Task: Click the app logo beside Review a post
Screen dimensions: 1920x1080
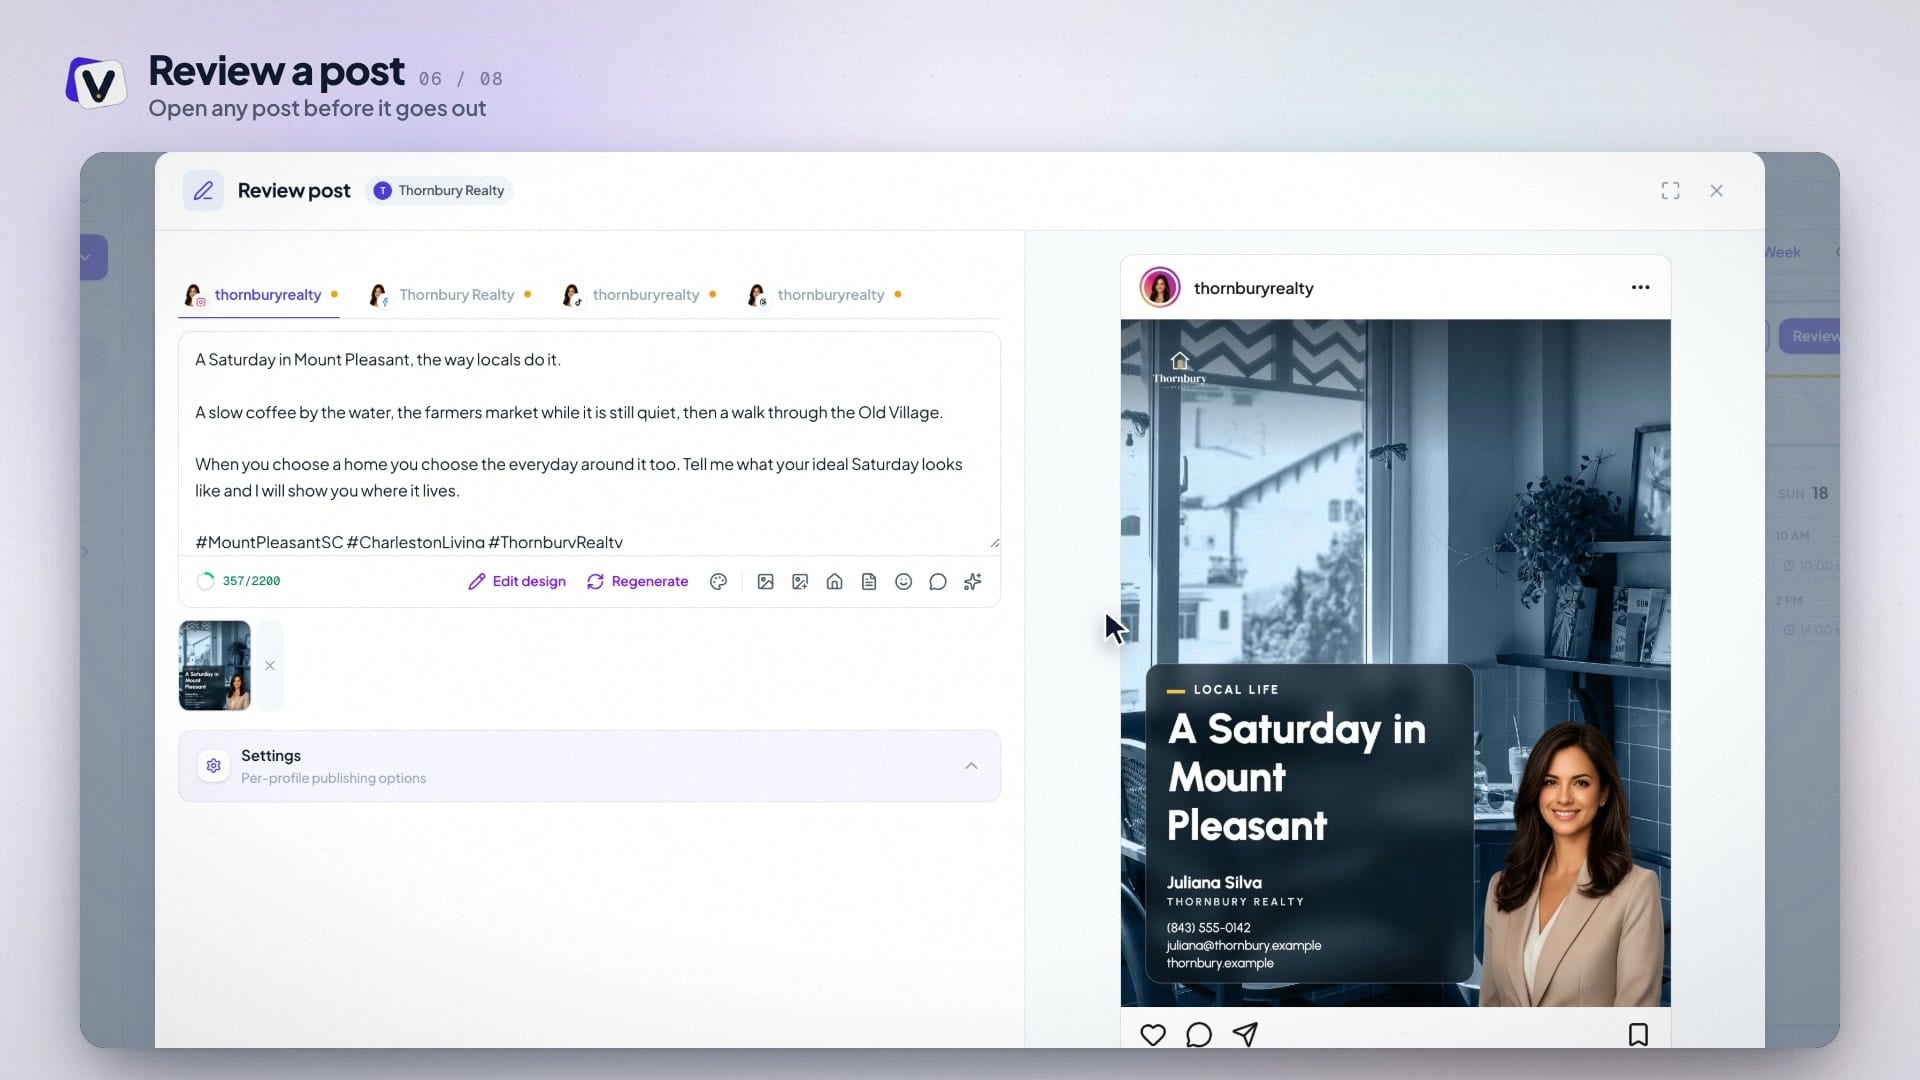Action: pyautogui.click(x=96, y=83)
